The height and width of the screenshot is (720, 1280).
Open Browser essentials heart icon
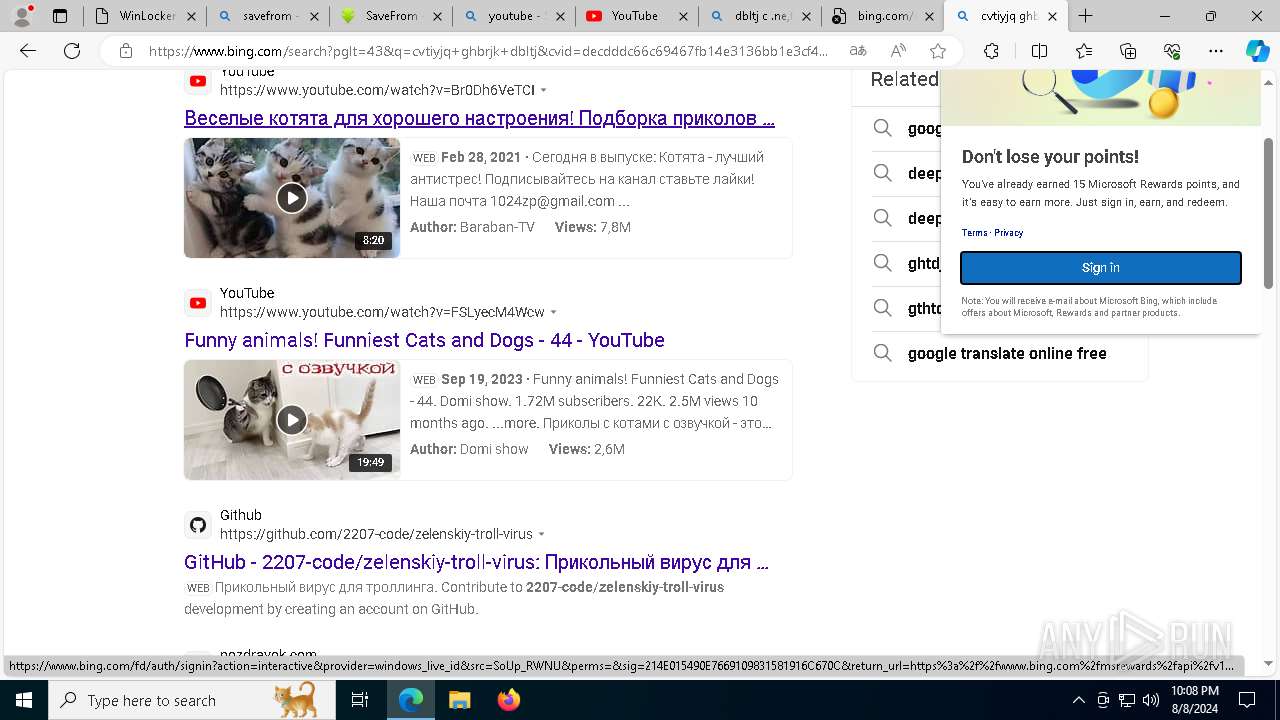click(1172, 51)
